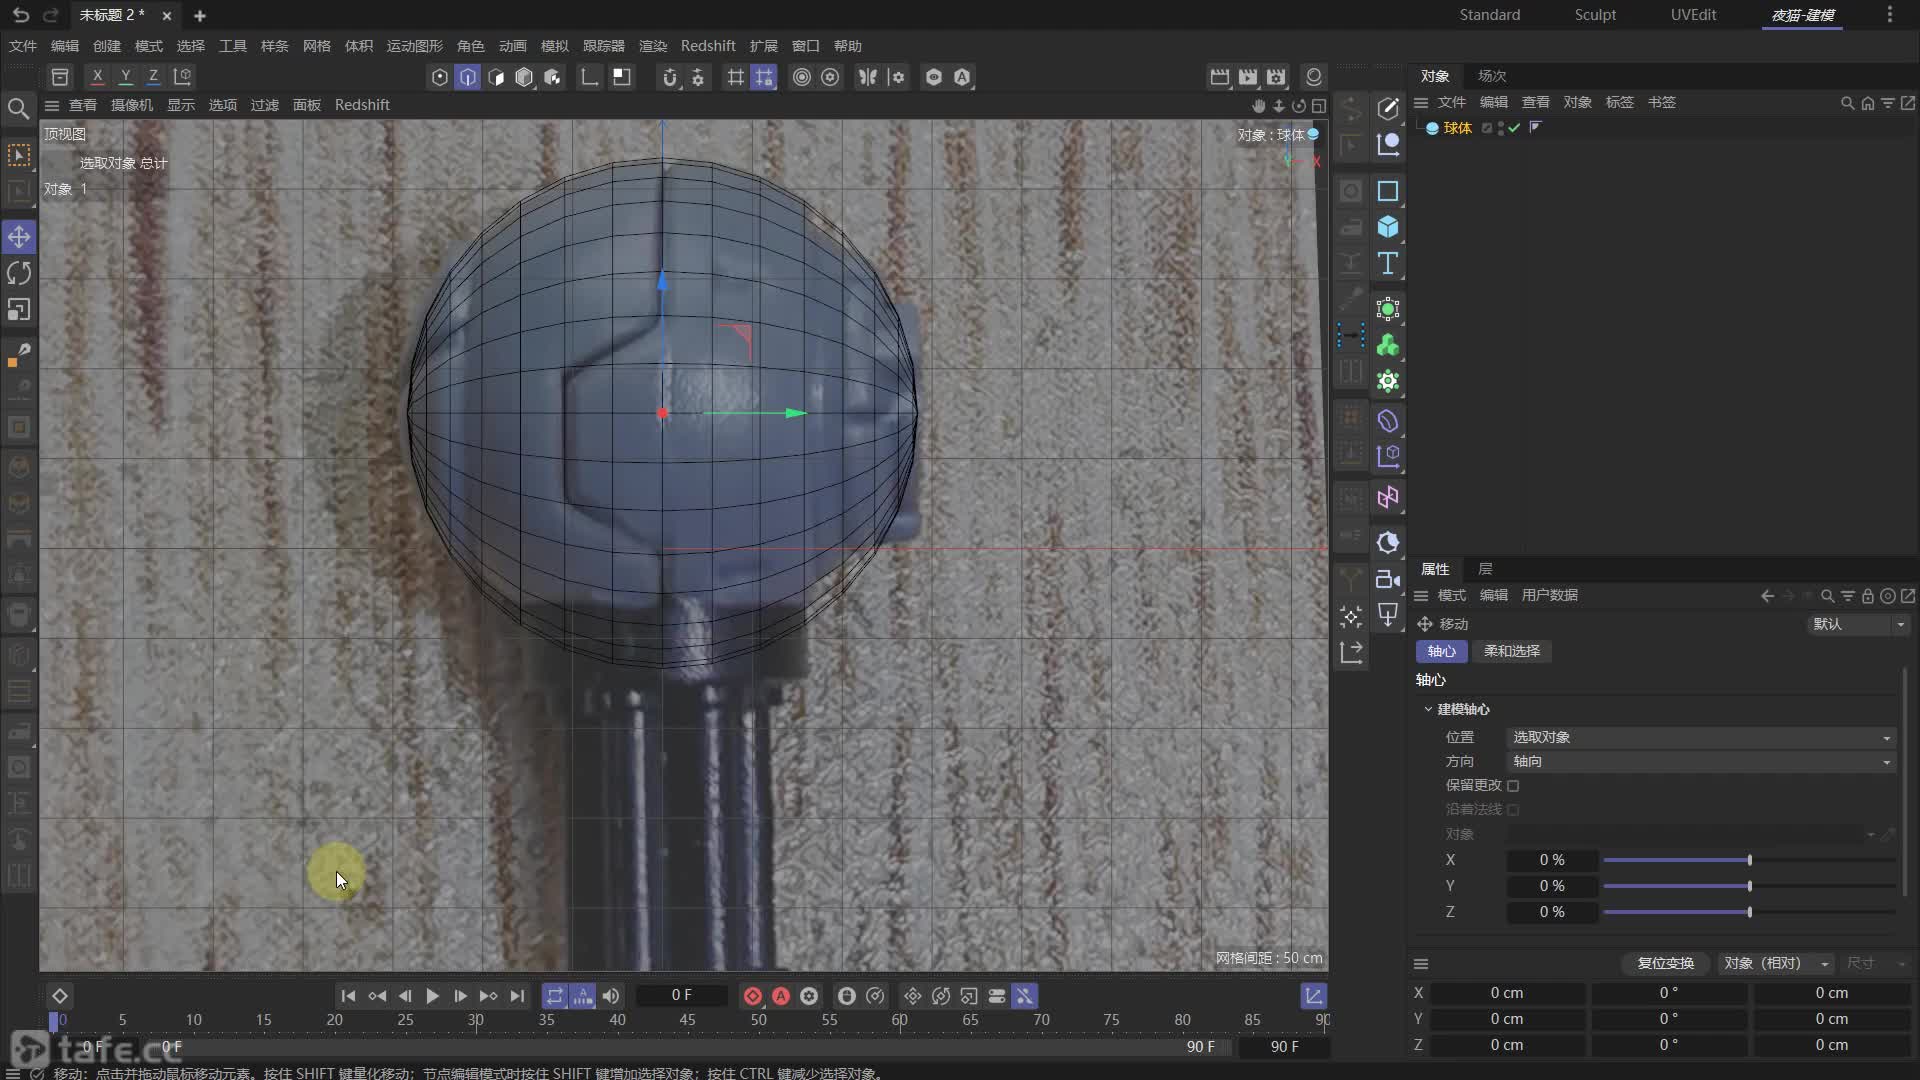This screenshot has width=1920, height=1080.
Task: Select the Move tool in left toolbar
Action: 19,237
